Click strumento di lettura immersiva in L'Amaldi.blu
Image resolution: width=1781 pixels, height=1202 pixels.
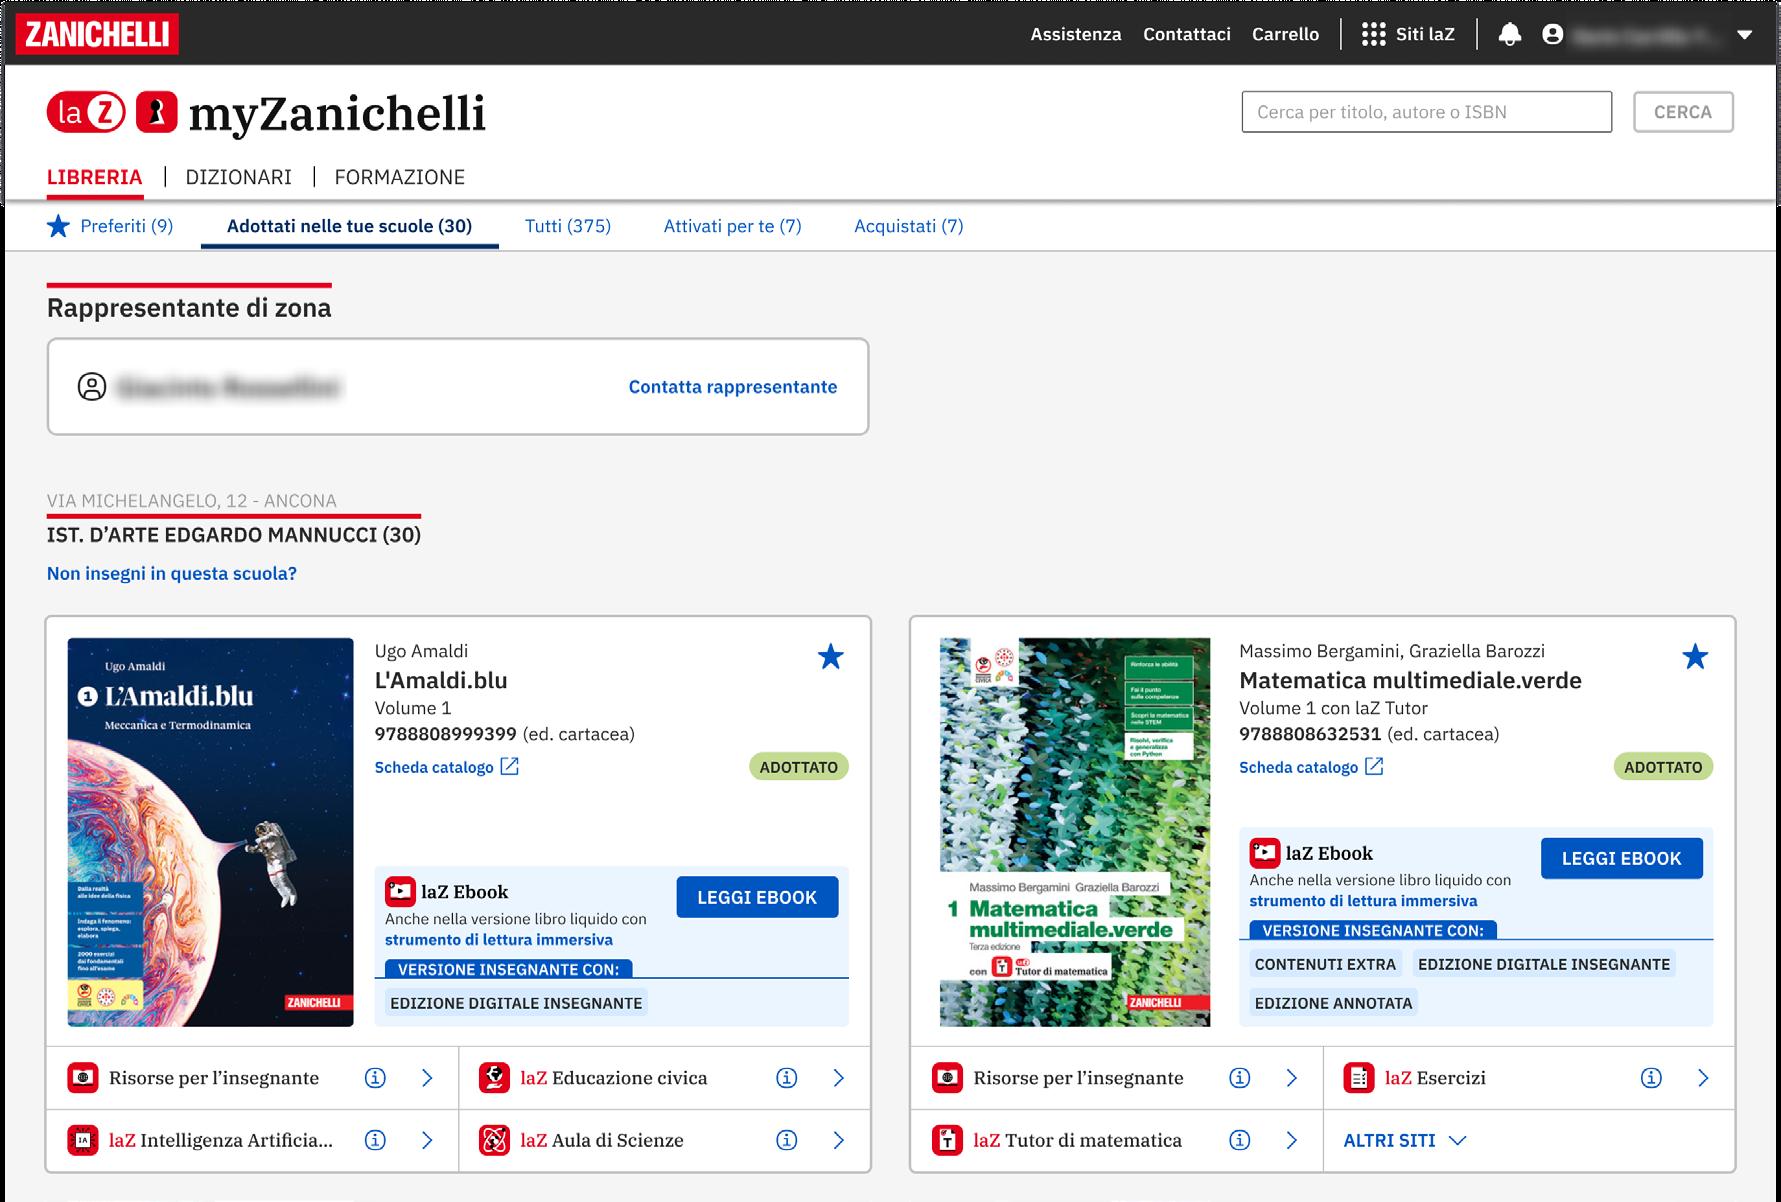[499, 940]
